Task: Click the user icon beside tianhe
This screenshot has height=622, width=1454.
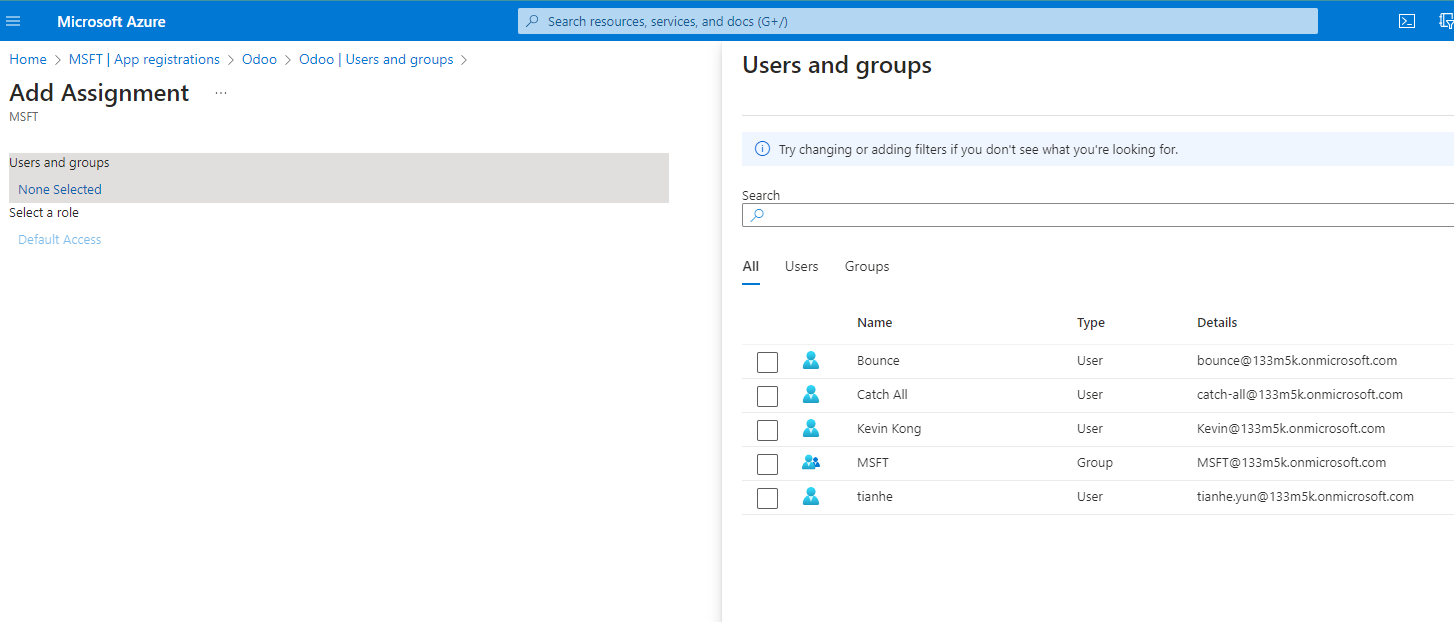Action: click(811, 497)
